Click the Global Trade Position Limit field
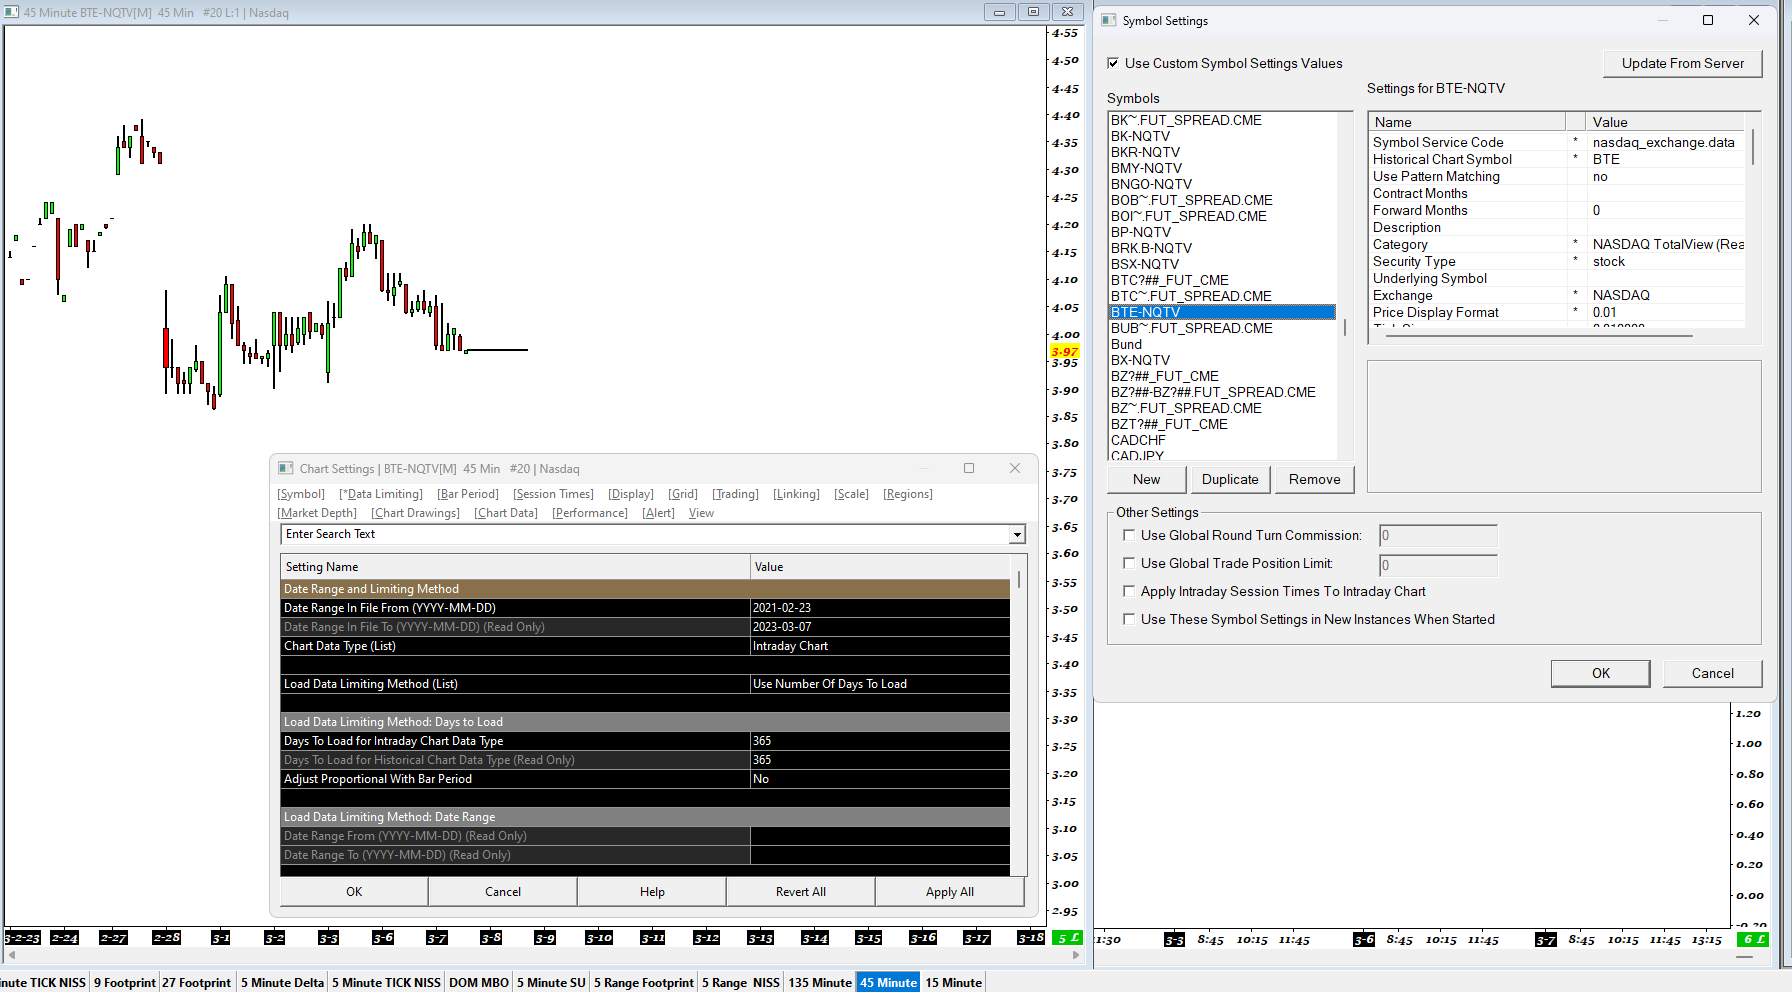Viewport: 1792px width, 992px height. click(1438, 565)
